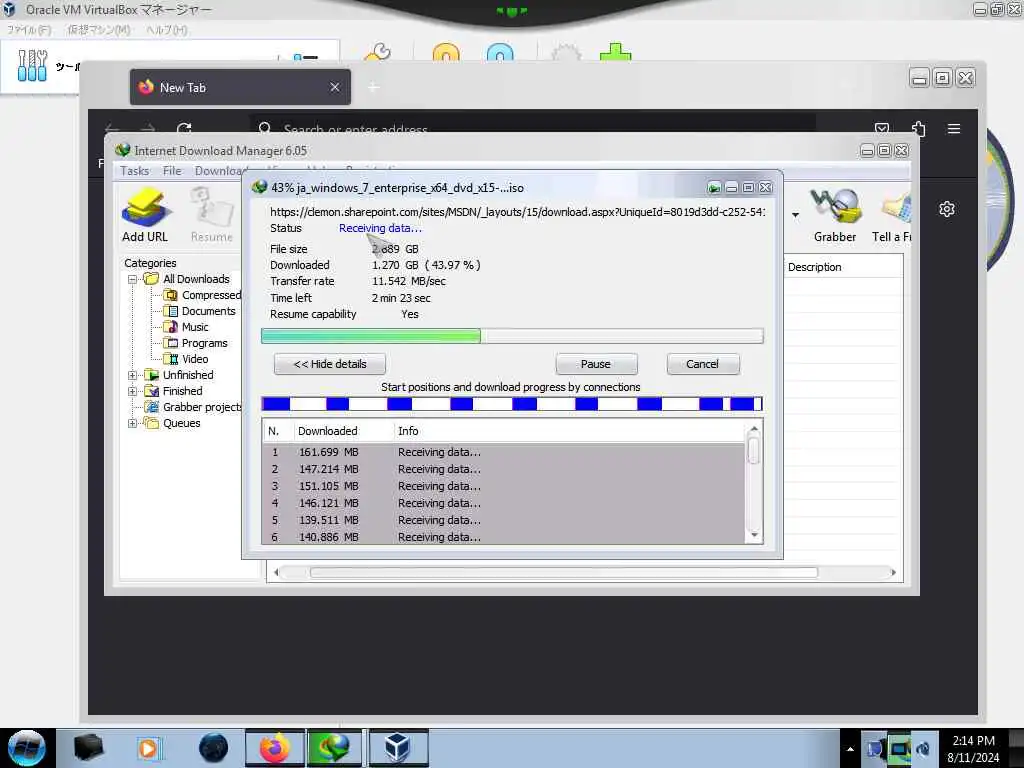
Task: Click the Description column header
Action: (814, 267)
